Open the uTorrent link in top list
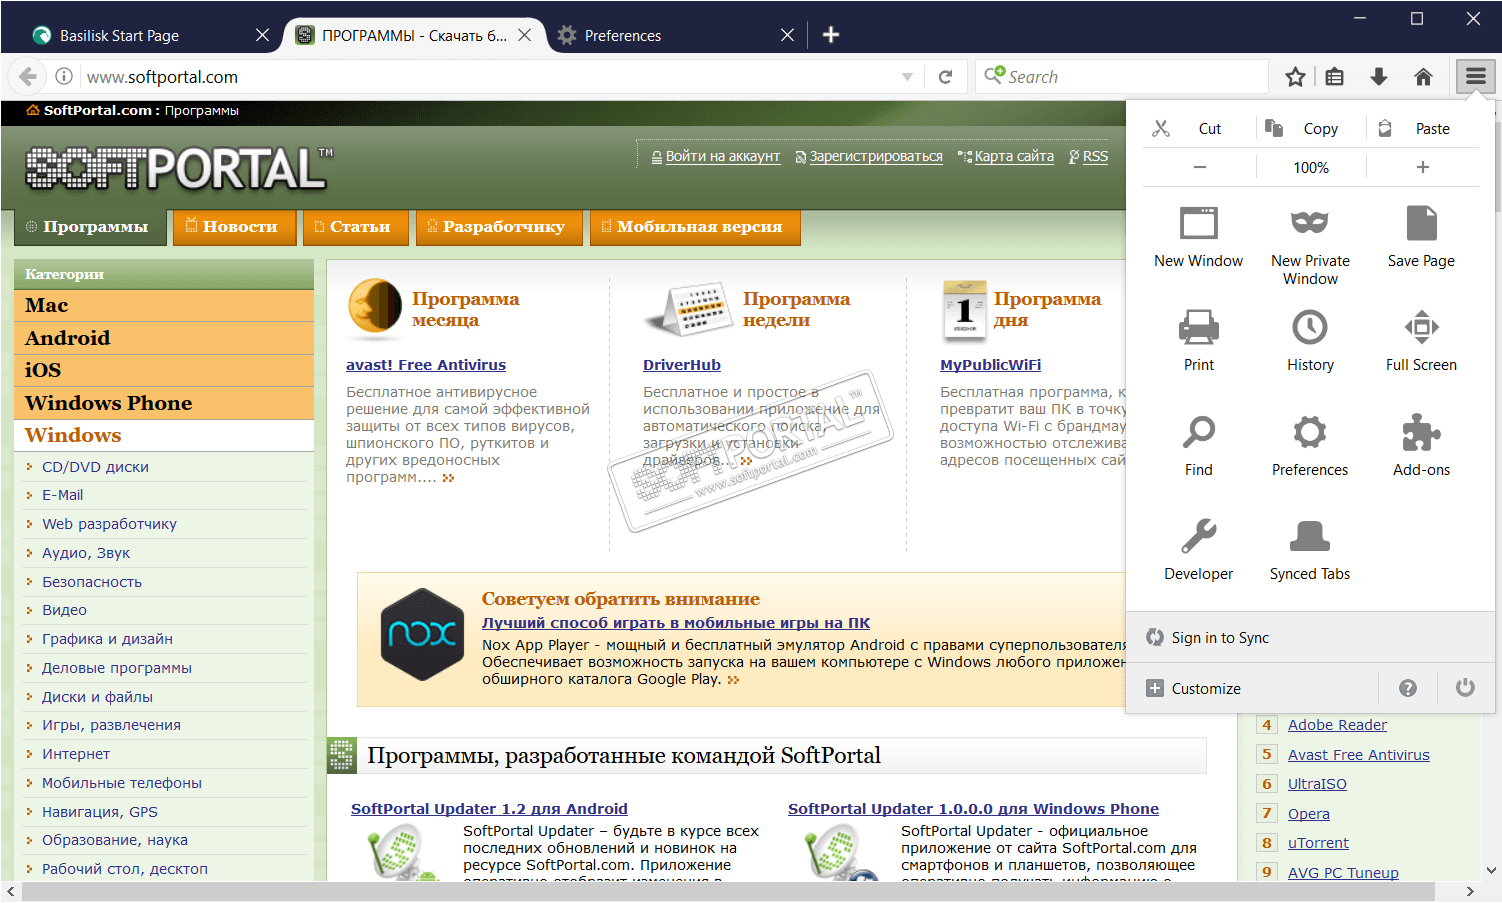 pyautogui.click(x=1318, y=843)
